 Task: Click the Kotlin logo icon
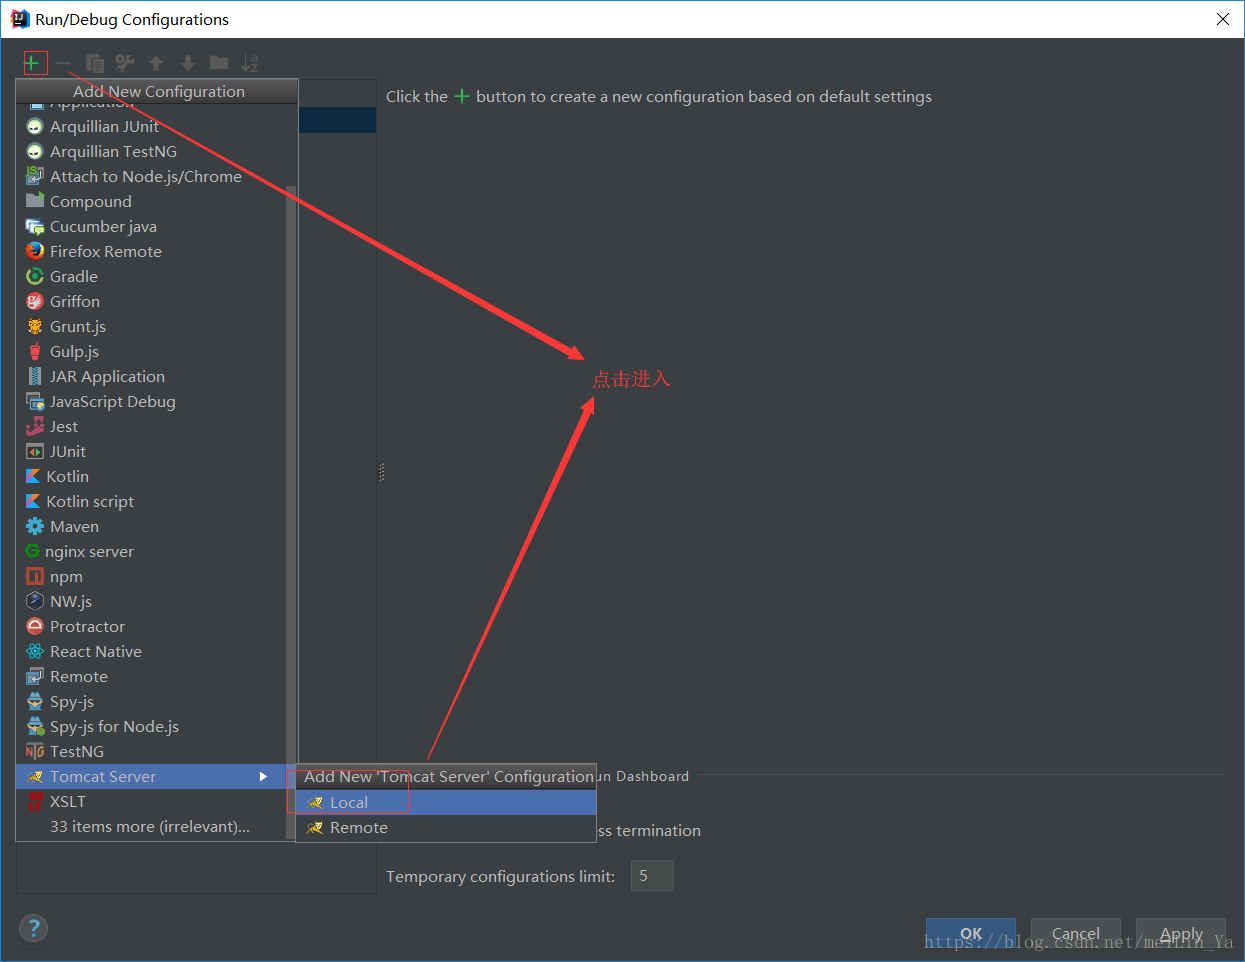pos(33,476)
